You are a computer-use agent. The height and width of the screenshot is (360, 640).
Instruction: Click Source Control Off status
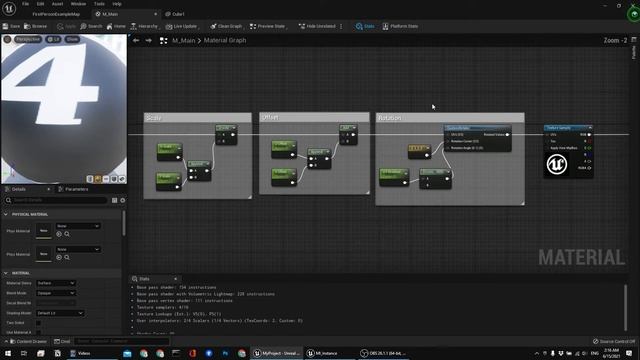pyautogui.click(x=614, y=341)
